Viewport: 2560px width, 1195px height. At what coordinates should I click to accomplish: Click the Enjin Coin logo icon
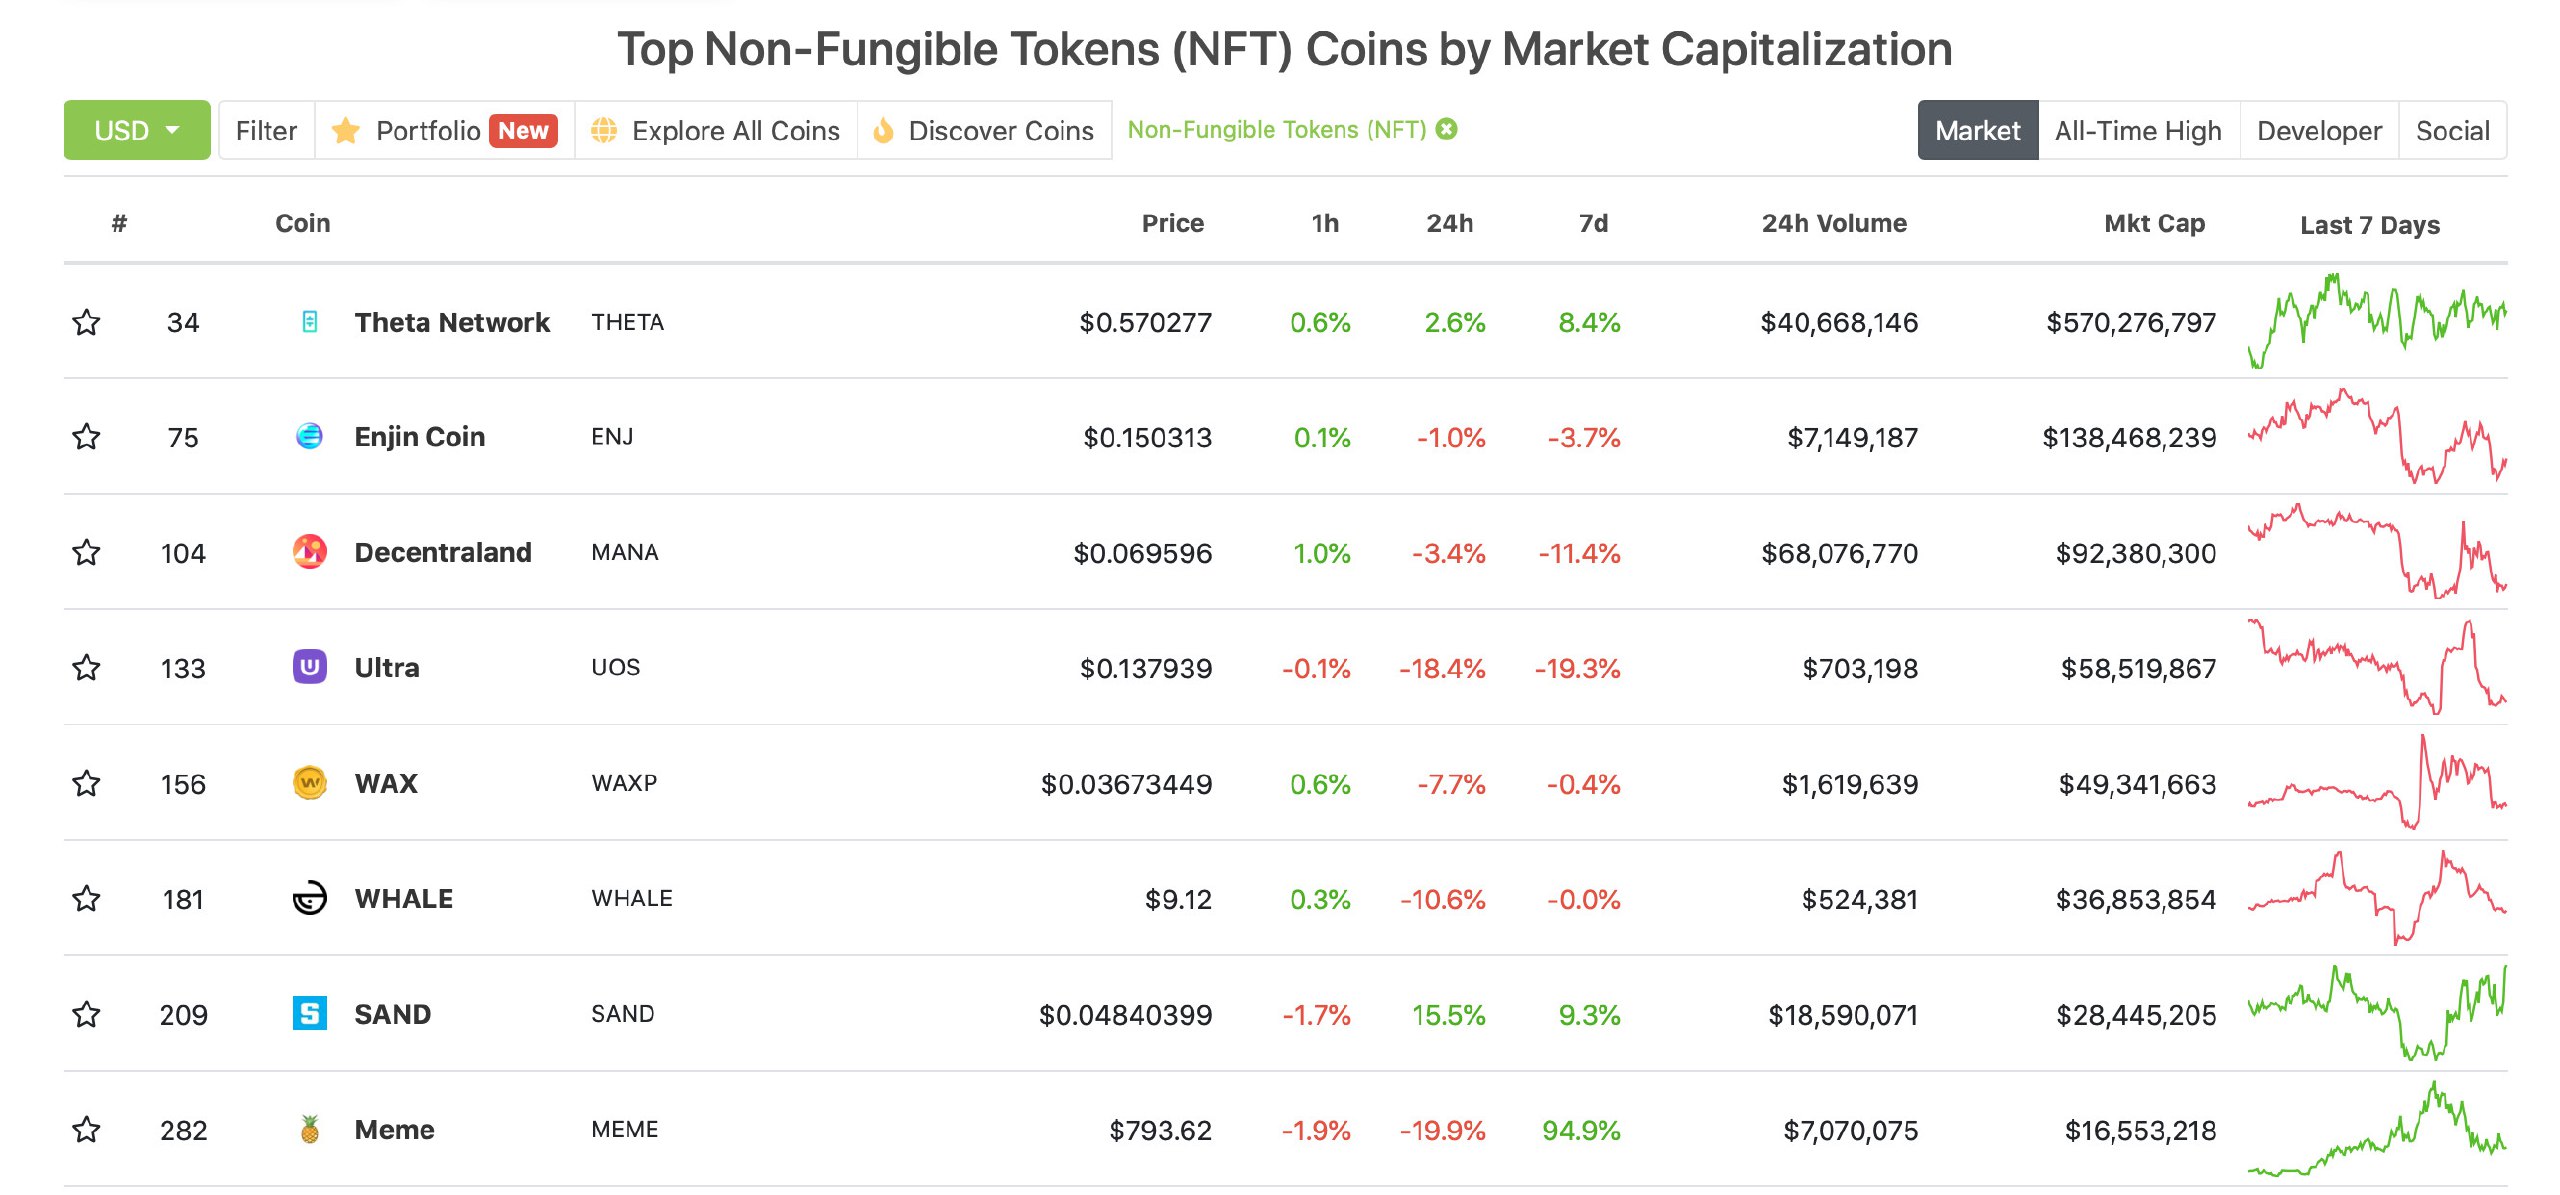(x=310, y=437)
